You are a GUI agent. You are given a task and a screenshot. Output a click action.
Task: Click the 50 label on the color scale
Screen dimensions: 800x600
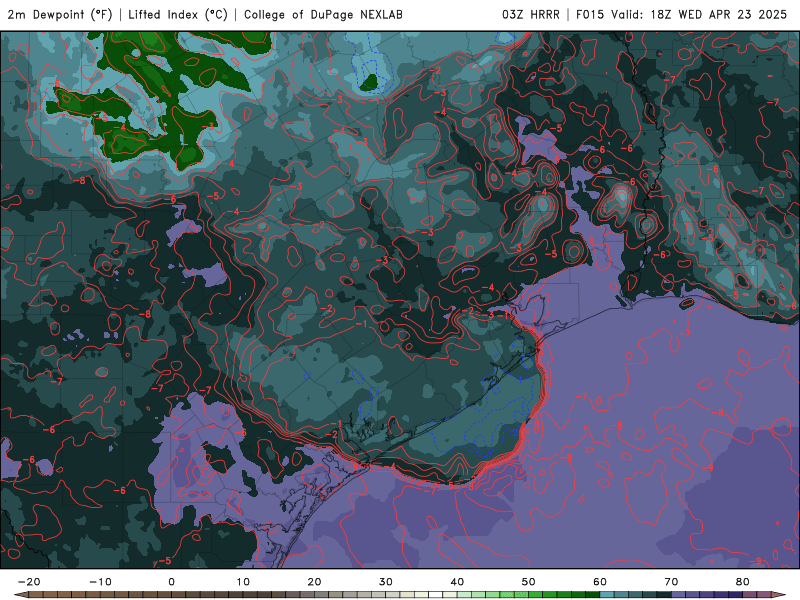tap(529, 582)
